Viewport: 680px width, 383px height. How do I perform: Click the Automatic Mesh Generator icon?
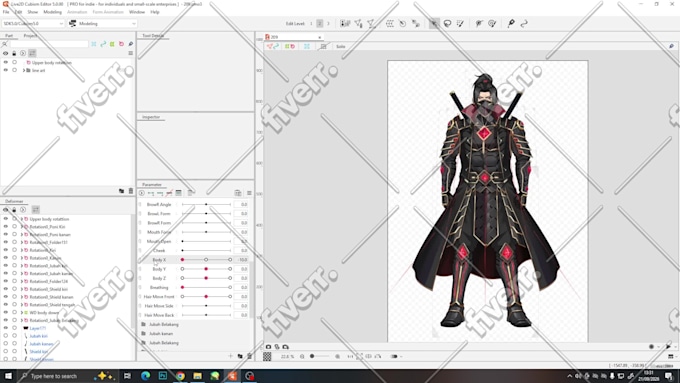pyautogui.click(x=371, y=23)
